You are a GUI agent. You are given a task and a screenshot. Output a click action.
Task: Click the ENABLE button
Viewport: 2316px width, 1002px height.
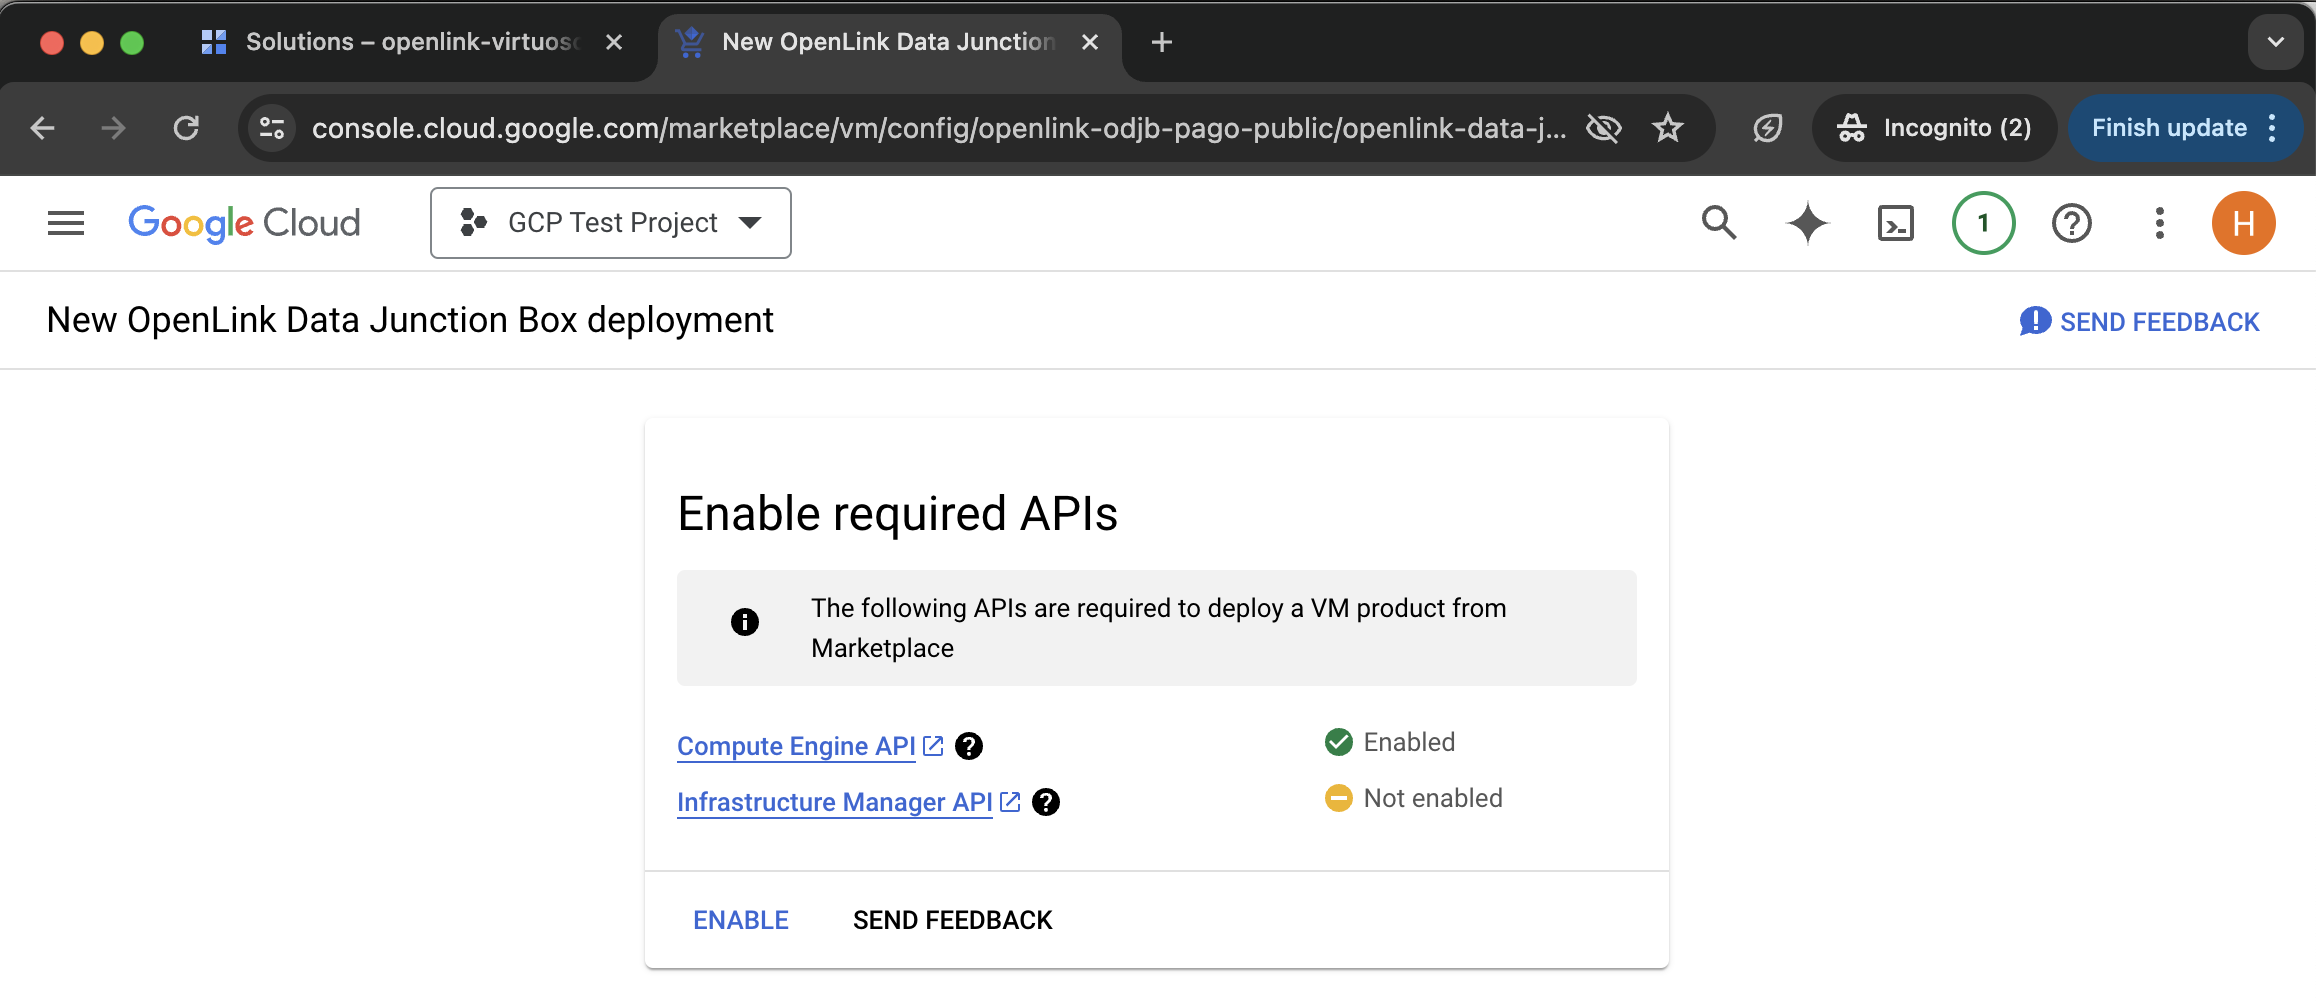741,920
